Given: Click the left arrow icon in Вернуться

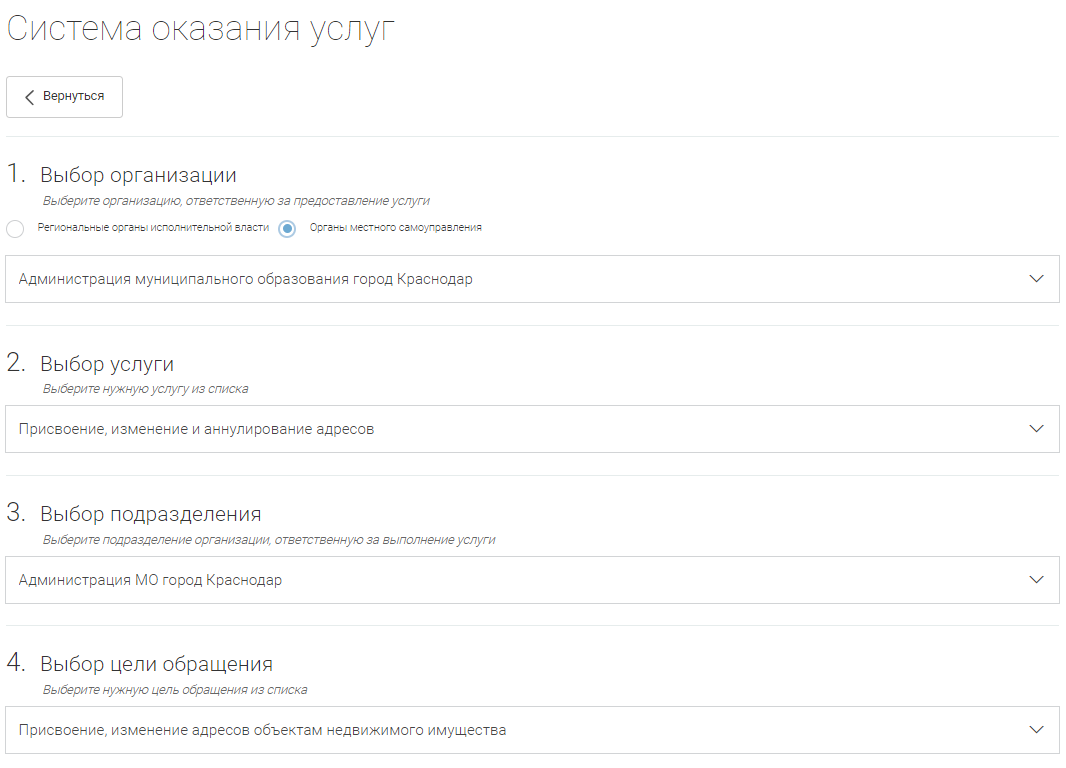Looking at the screenshot, I should click(30, 97).
